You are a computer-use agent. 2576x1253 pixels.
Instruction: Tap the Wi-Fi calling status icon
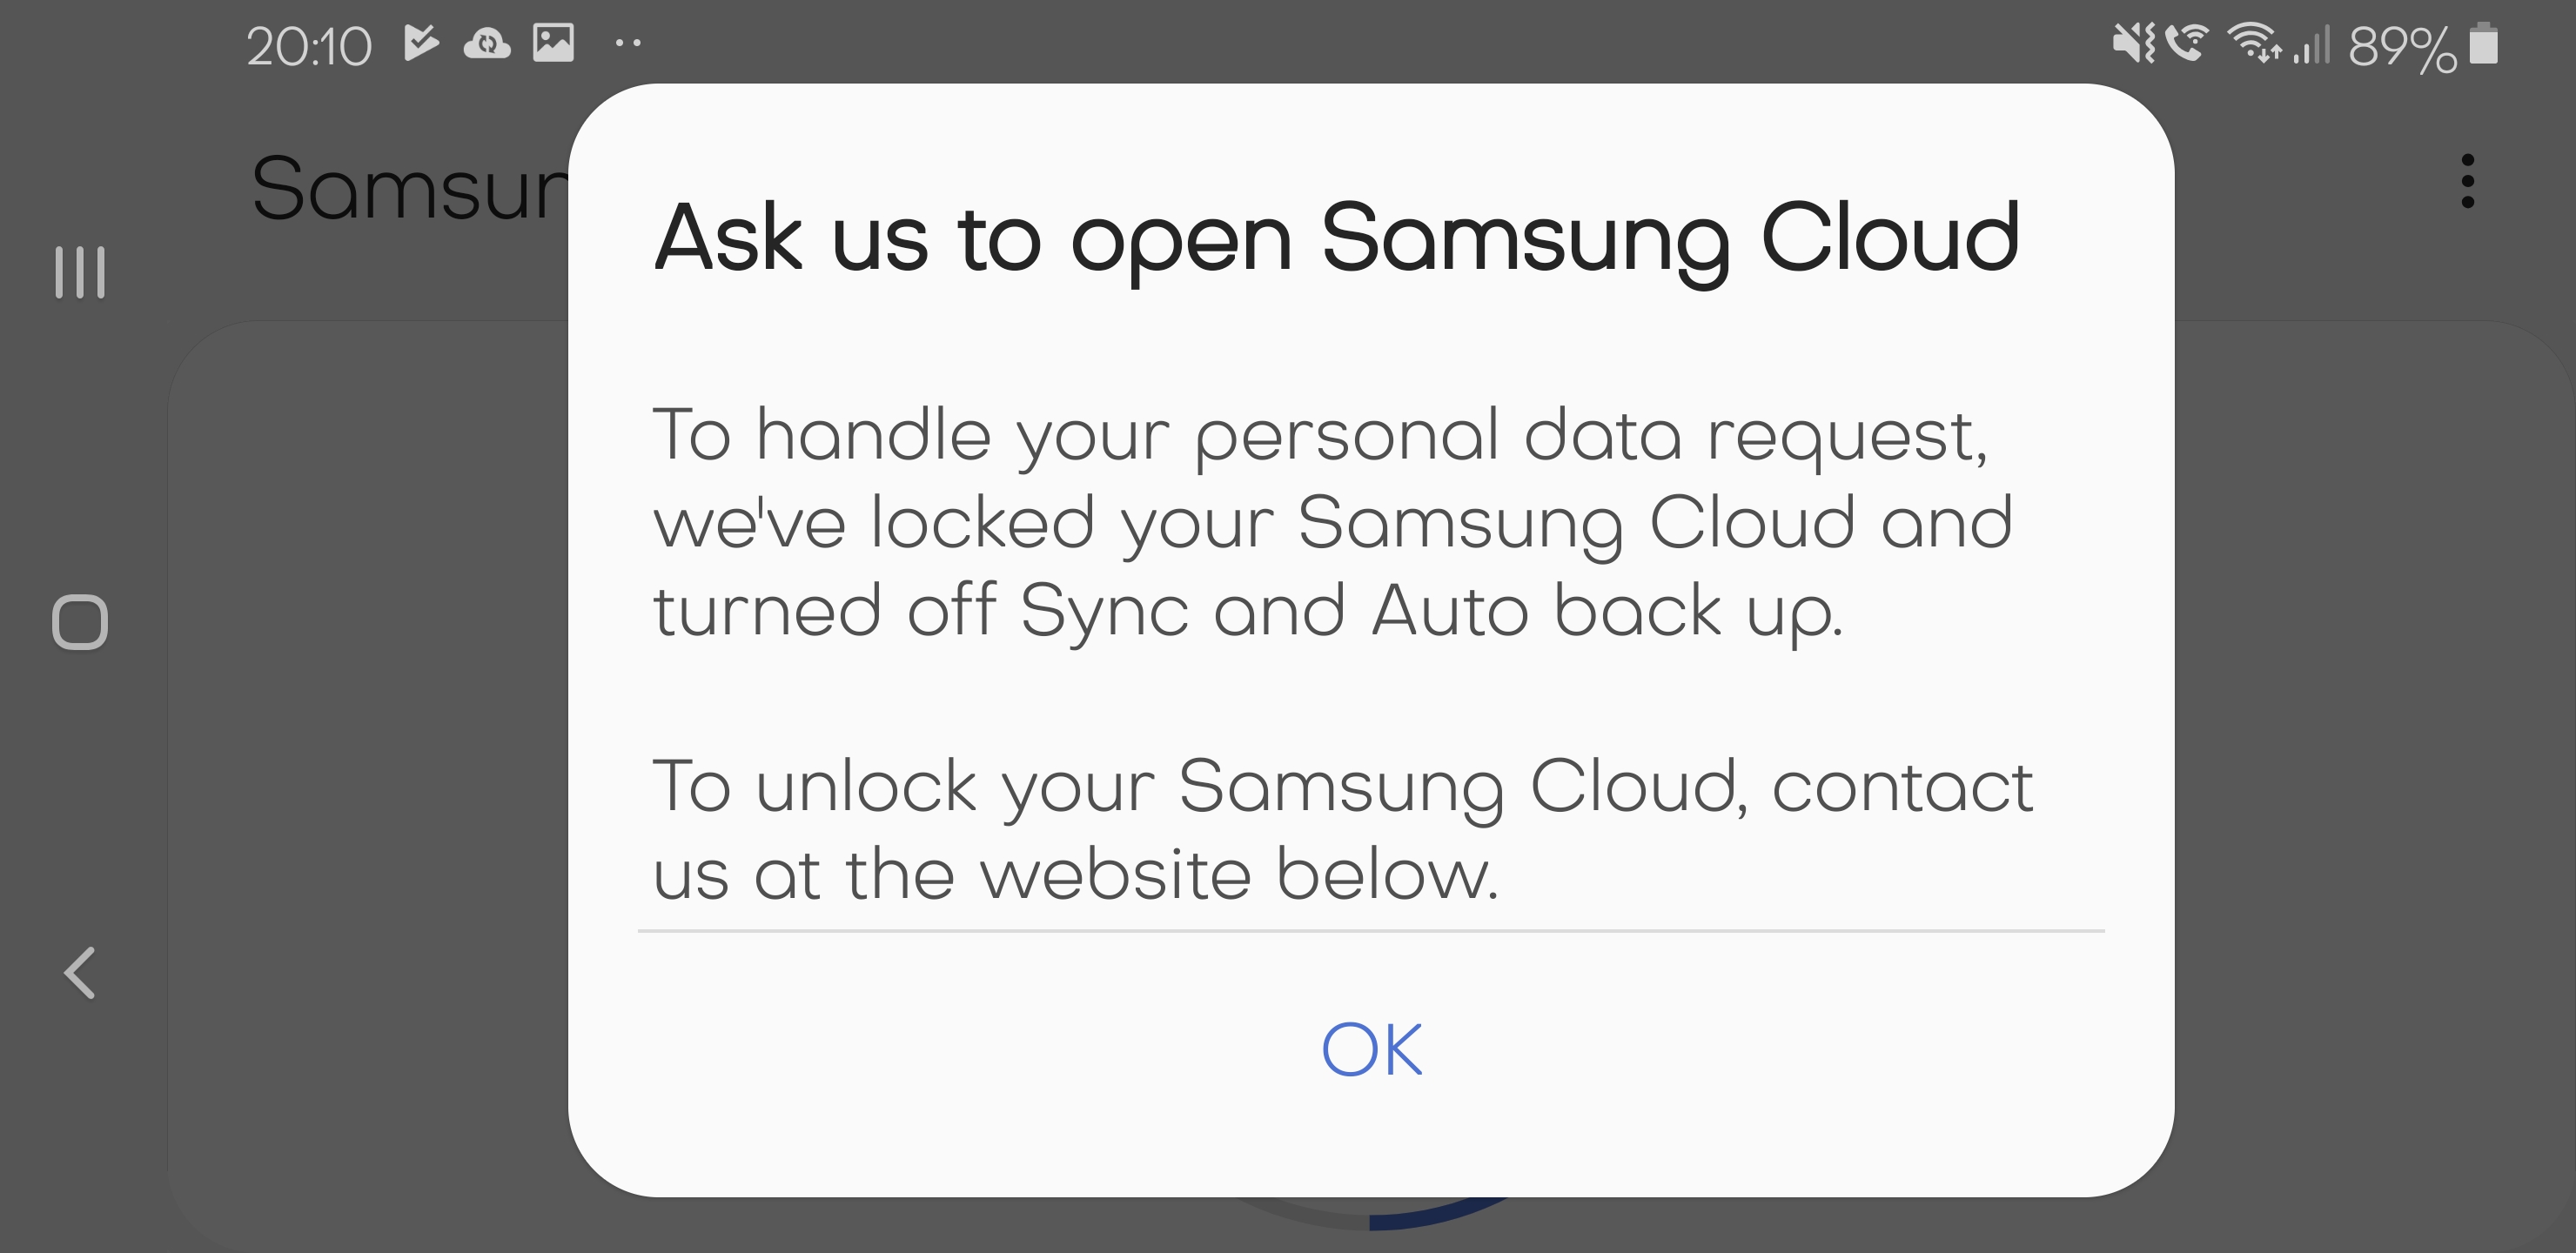point(2187,44)
